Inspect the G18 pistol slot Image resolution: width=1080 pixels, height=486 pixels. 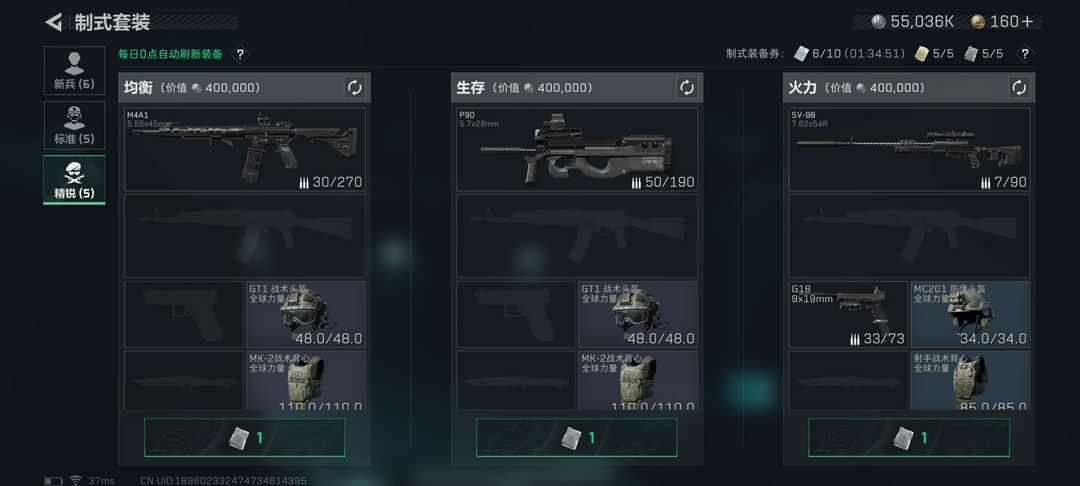click(x=848, y=314)
